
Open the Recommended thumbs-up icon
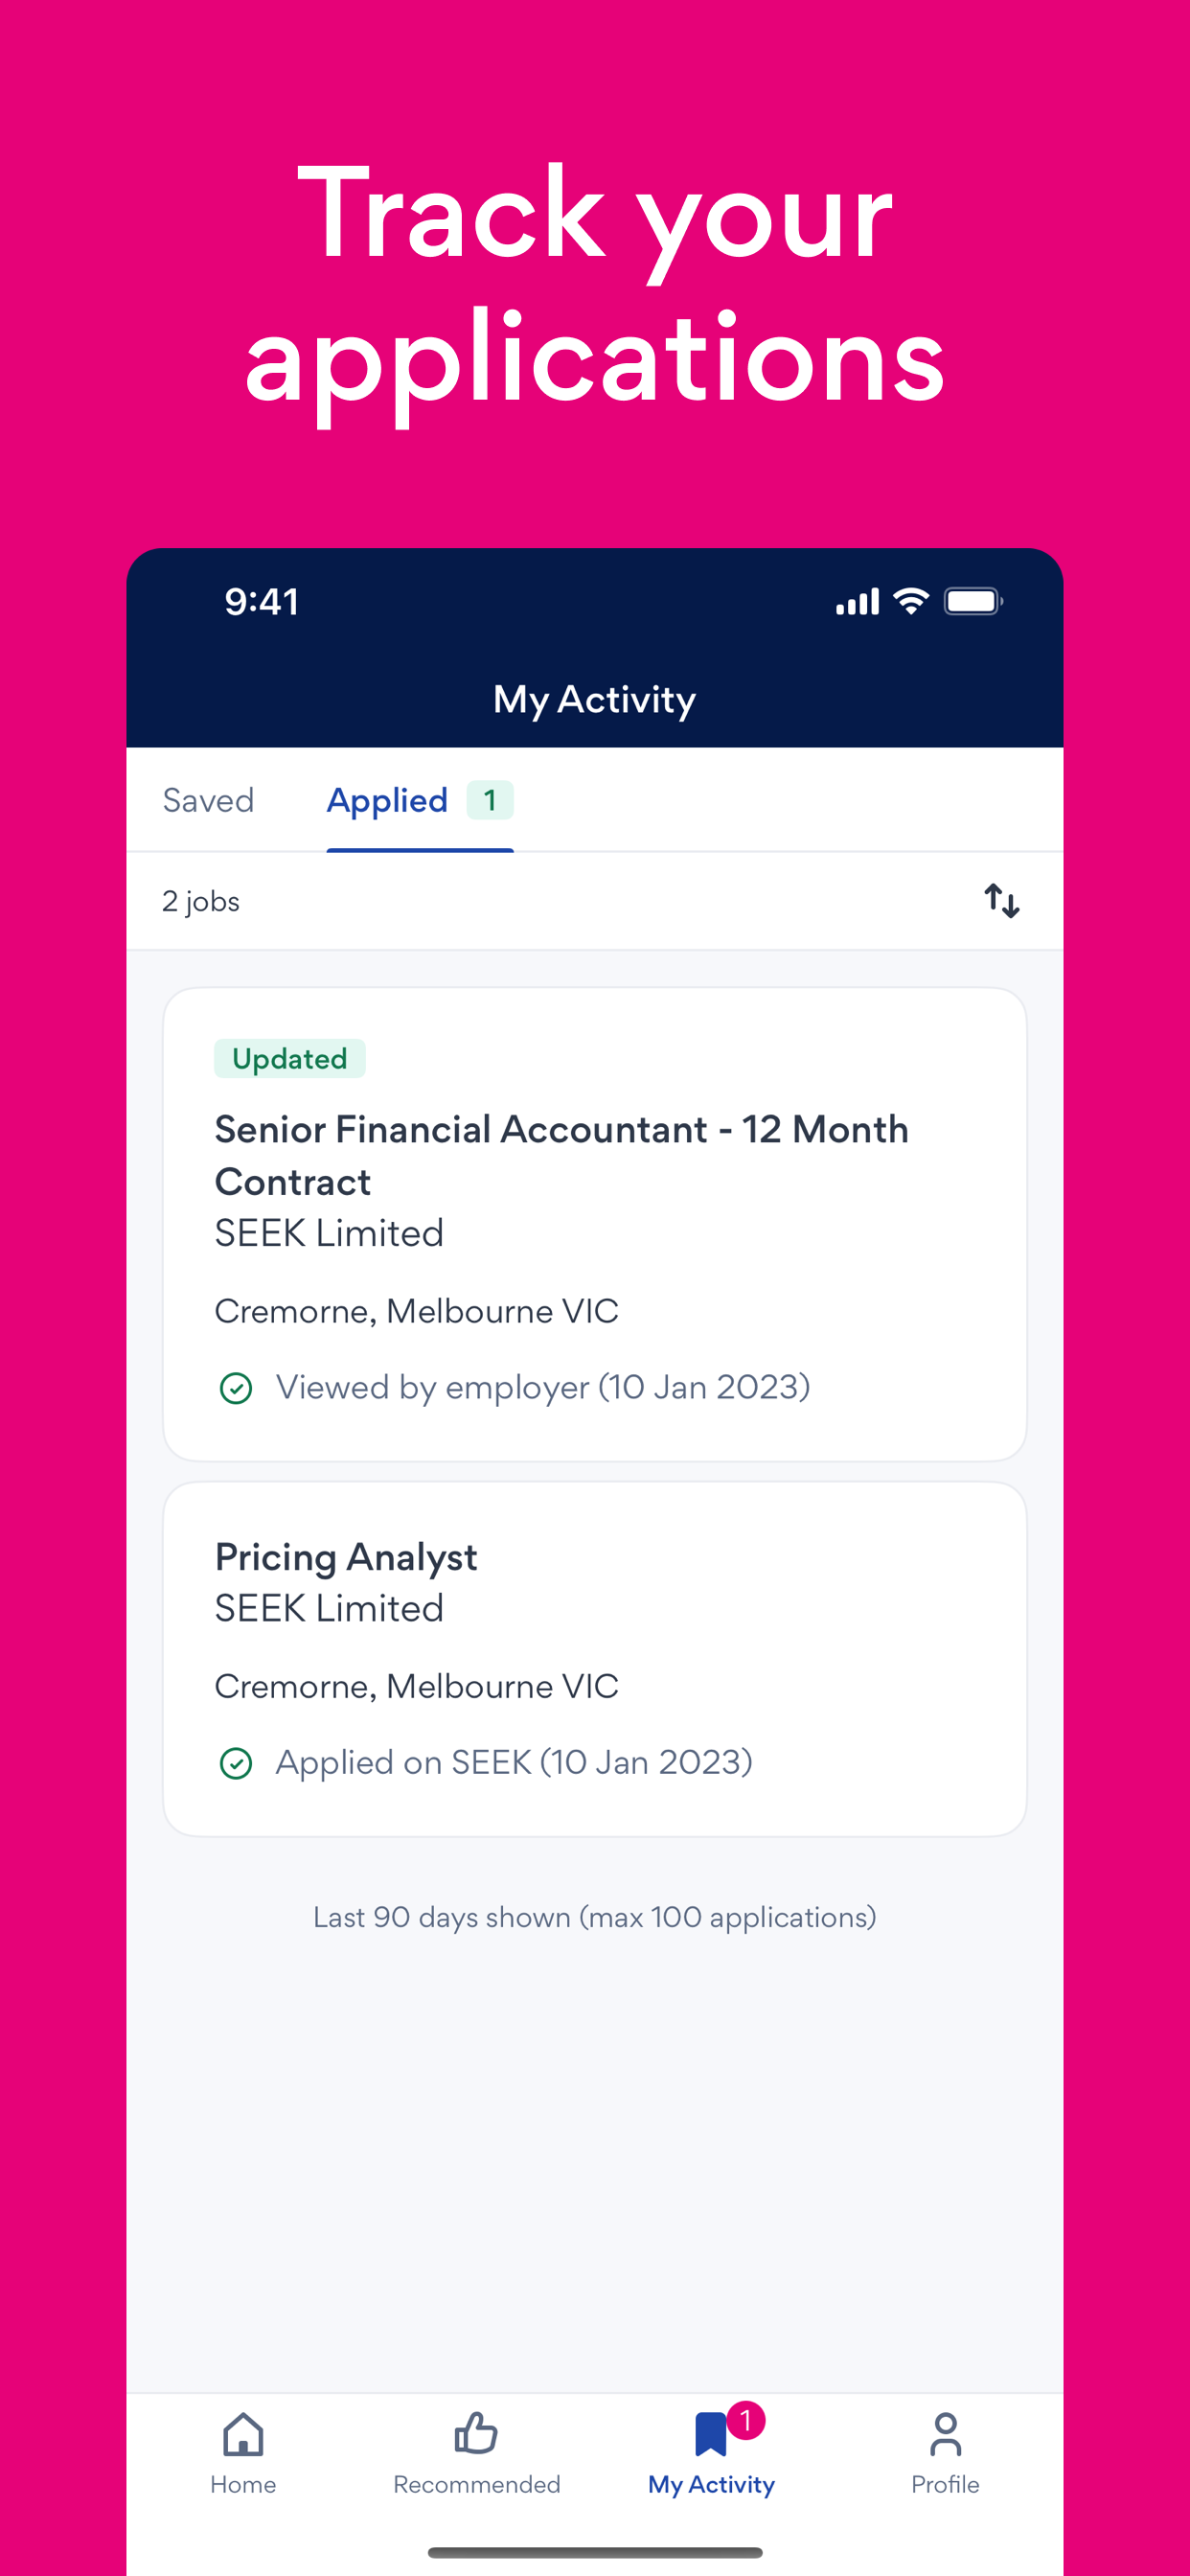pyautogui.click(x=476, y=2433)
